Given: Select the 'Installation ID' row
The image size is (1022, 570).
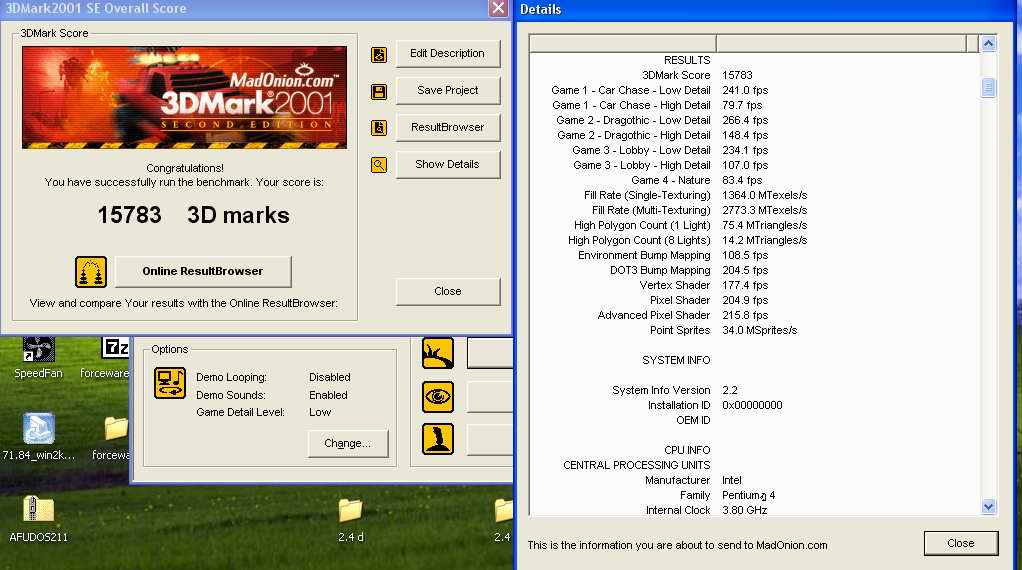Looking at the screenshot, I should (754, 405).
